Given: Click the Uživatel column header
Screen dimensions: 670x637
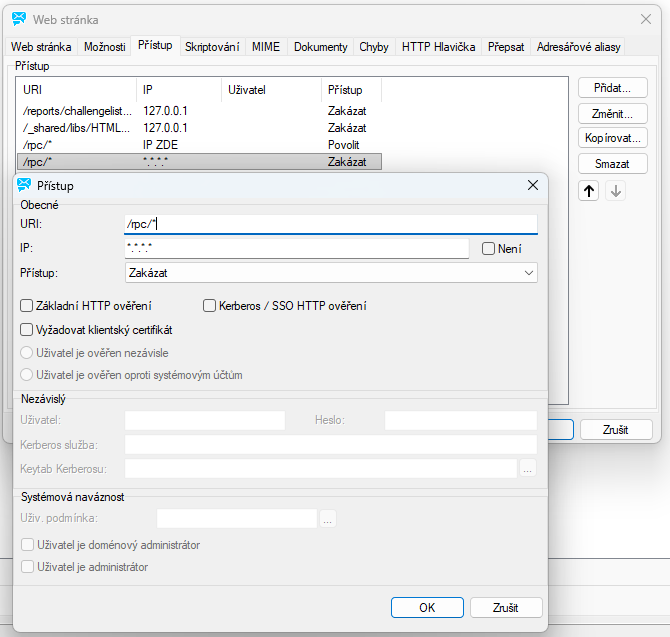Looking at the screenshot, I should point(271,90).
